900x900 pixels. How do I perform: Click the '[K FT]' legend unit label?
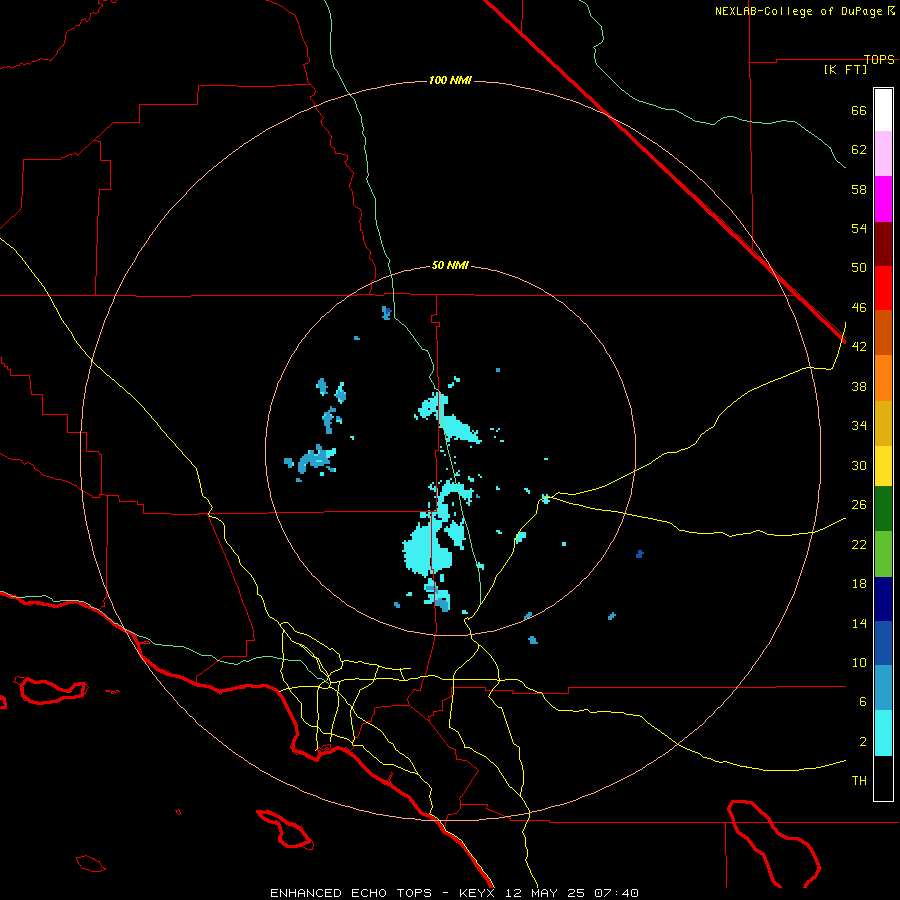pos(845,69)
